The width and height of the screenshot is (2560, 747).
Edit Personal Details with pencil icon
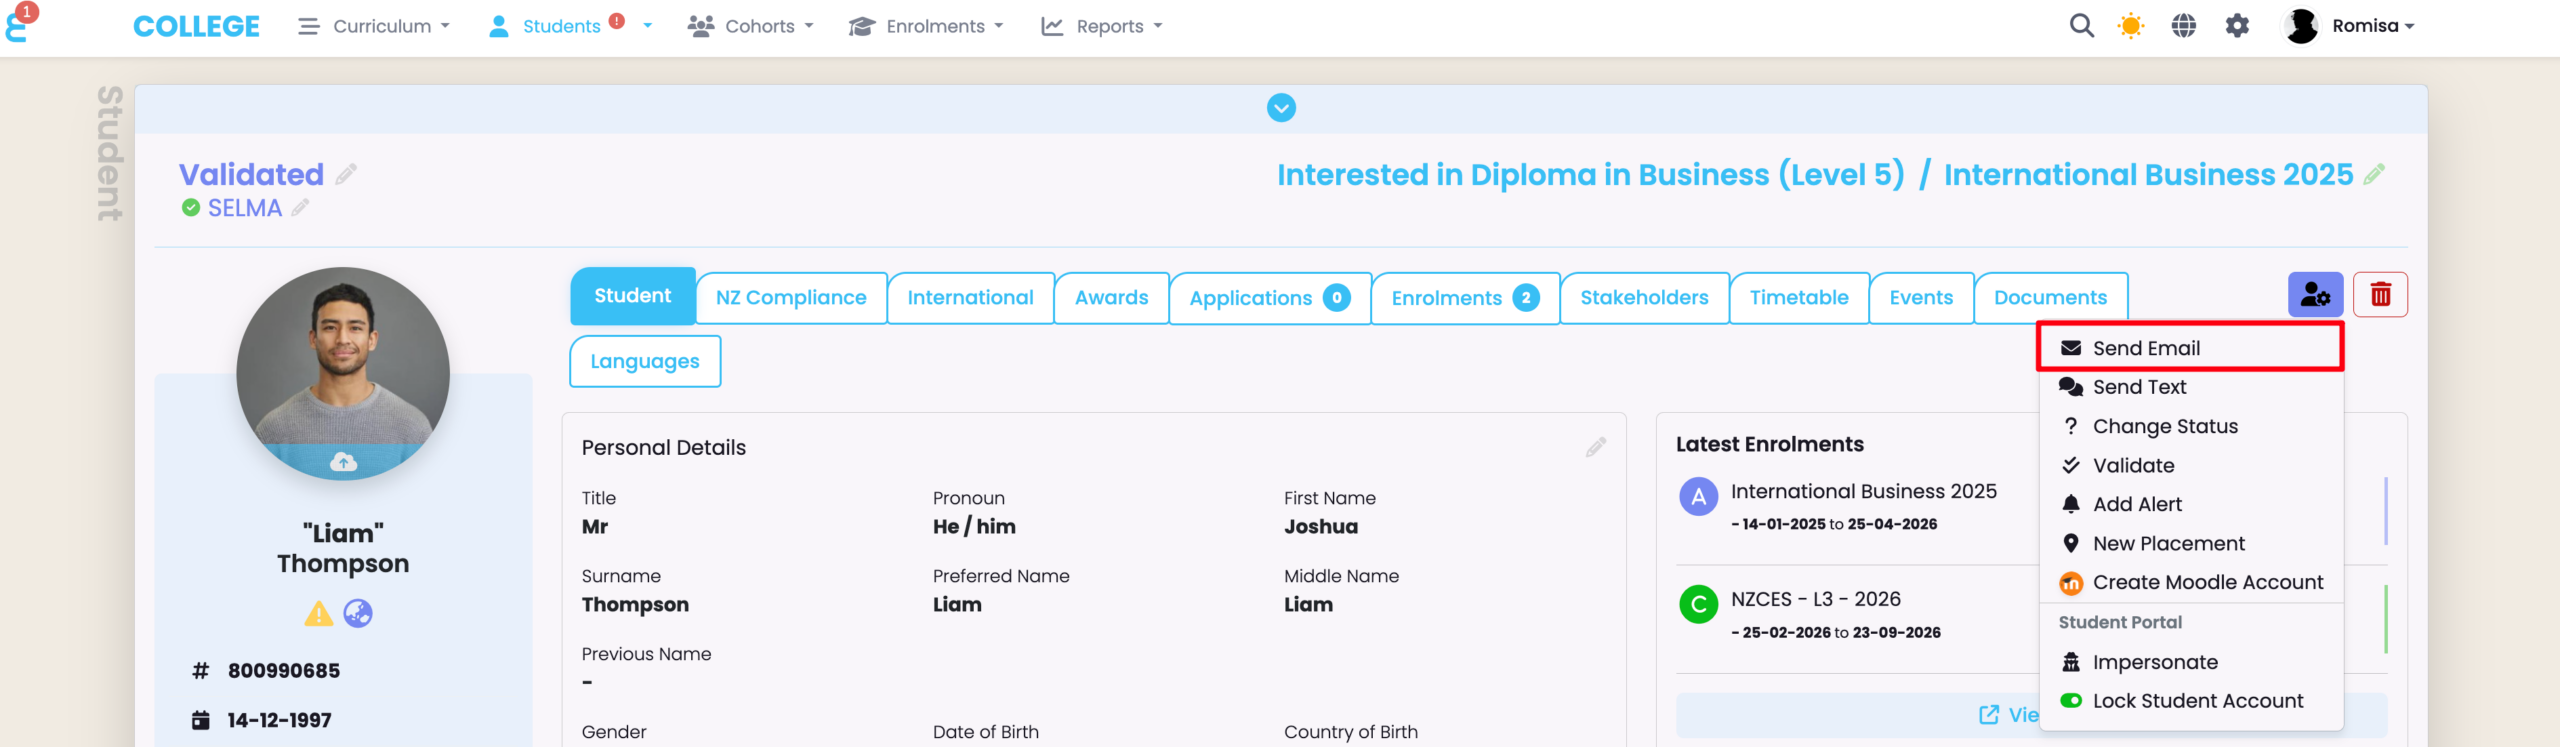pos(1595,447)
